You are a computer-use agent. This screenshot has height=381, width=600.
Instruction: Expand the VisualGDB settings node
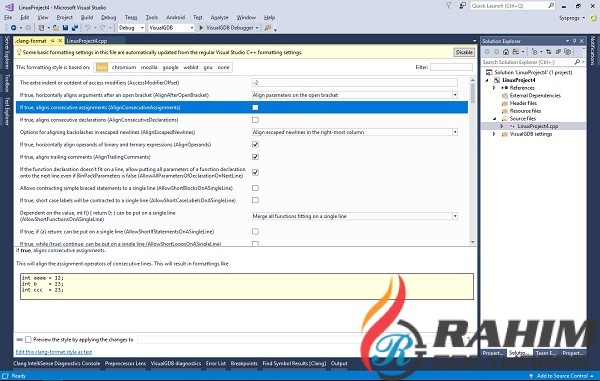click(x=494, y=134)
